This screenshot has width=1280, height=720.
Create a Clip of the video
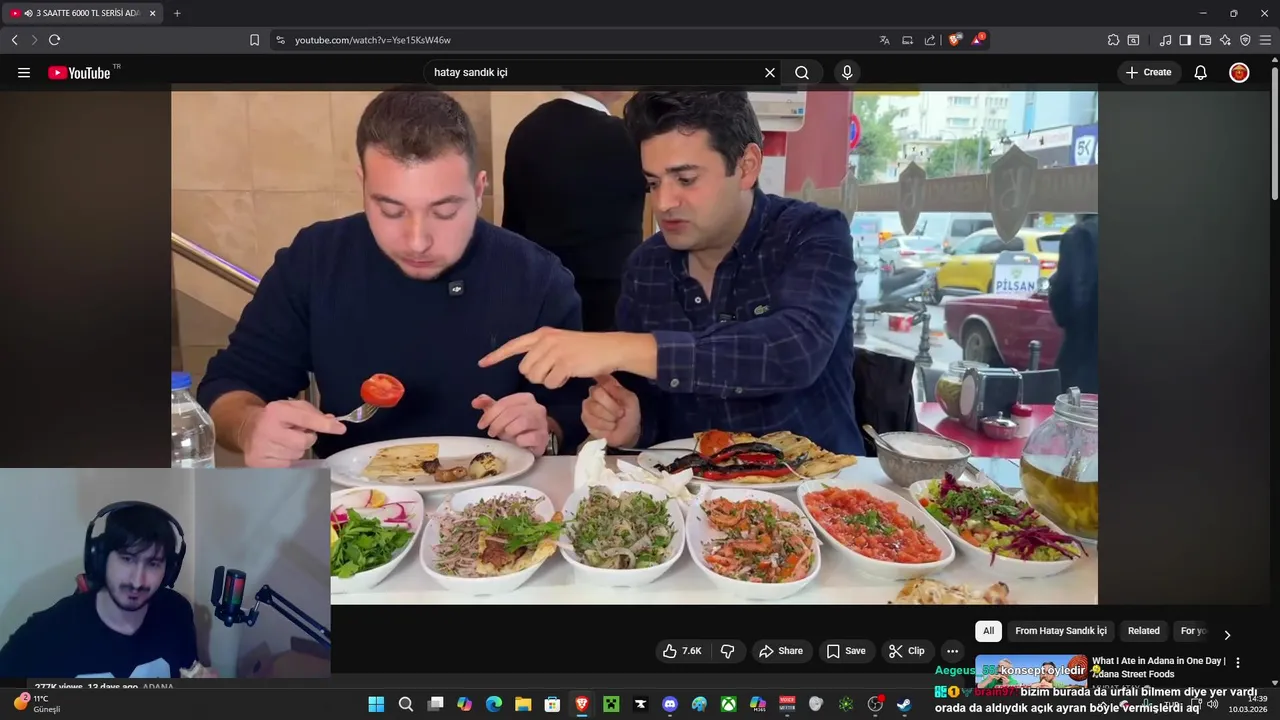point(906,651)
